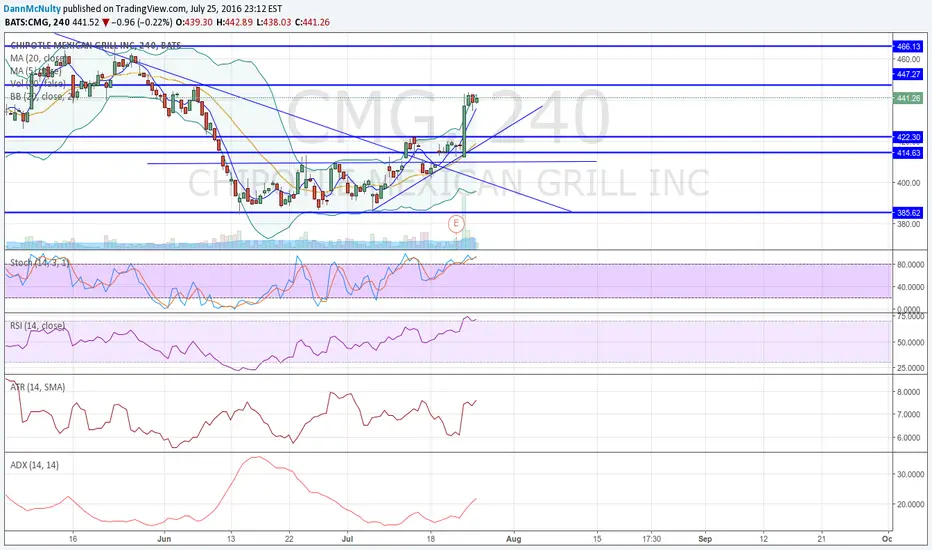932x550 pixels.
Task: Click the 400.00 price axis value
Action: tap(909, 183)
